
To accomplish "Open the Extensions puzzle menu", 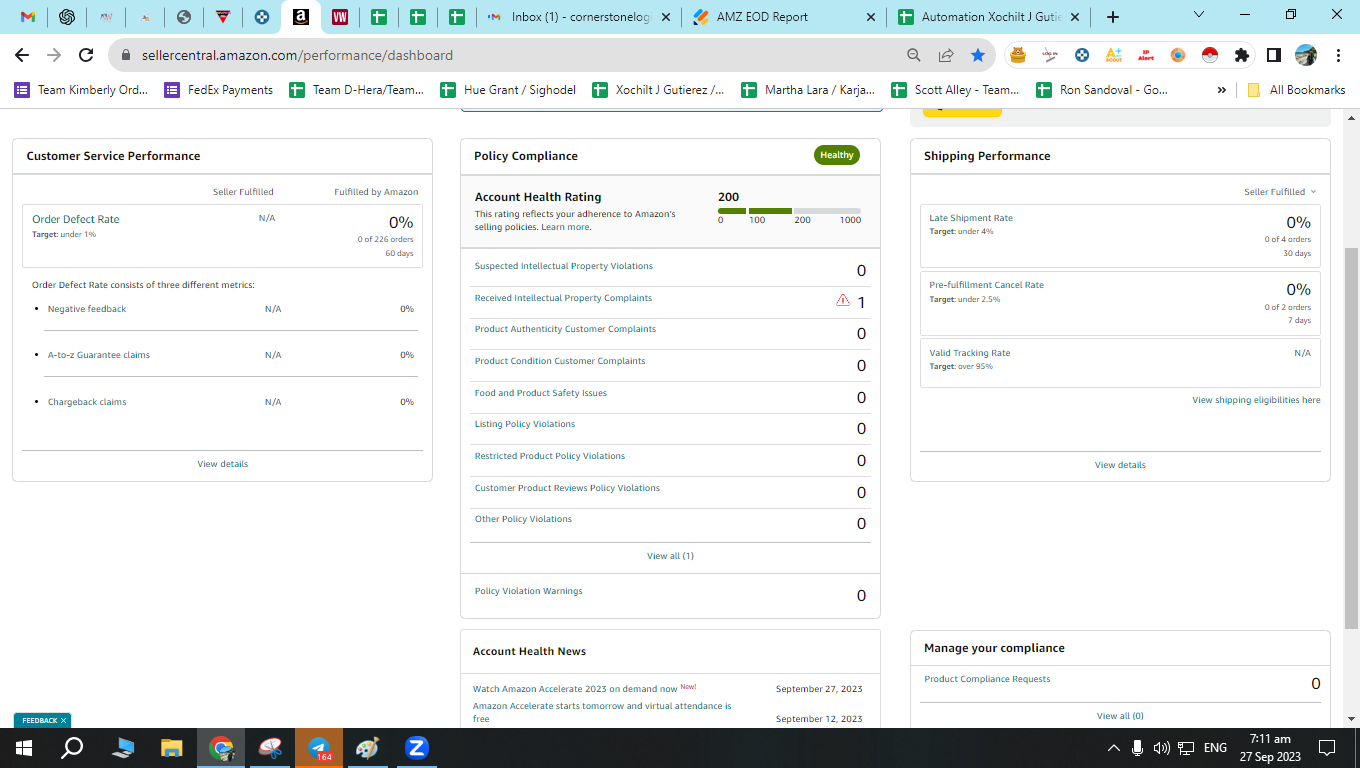I will pyautogui.click(x=1242, y=55).
